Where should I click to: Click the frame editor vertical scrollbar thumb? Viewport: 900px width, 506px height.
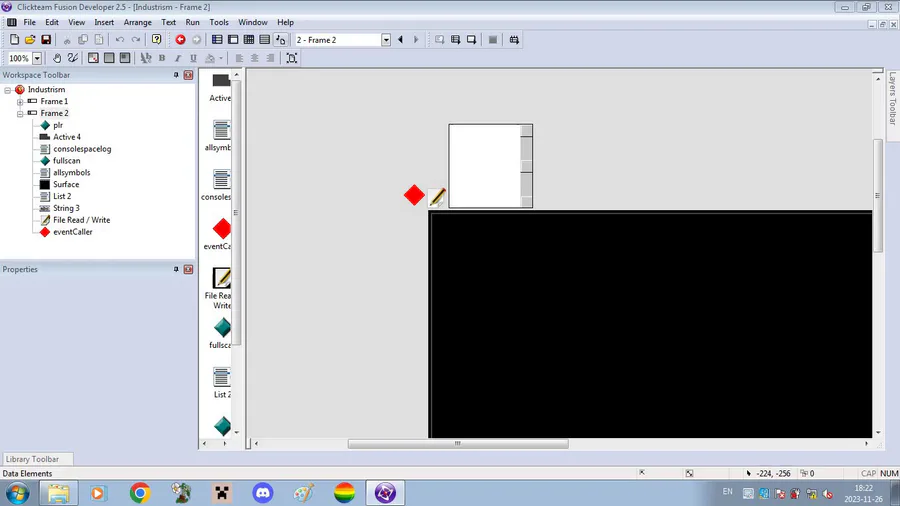click(x=878, y=195)
